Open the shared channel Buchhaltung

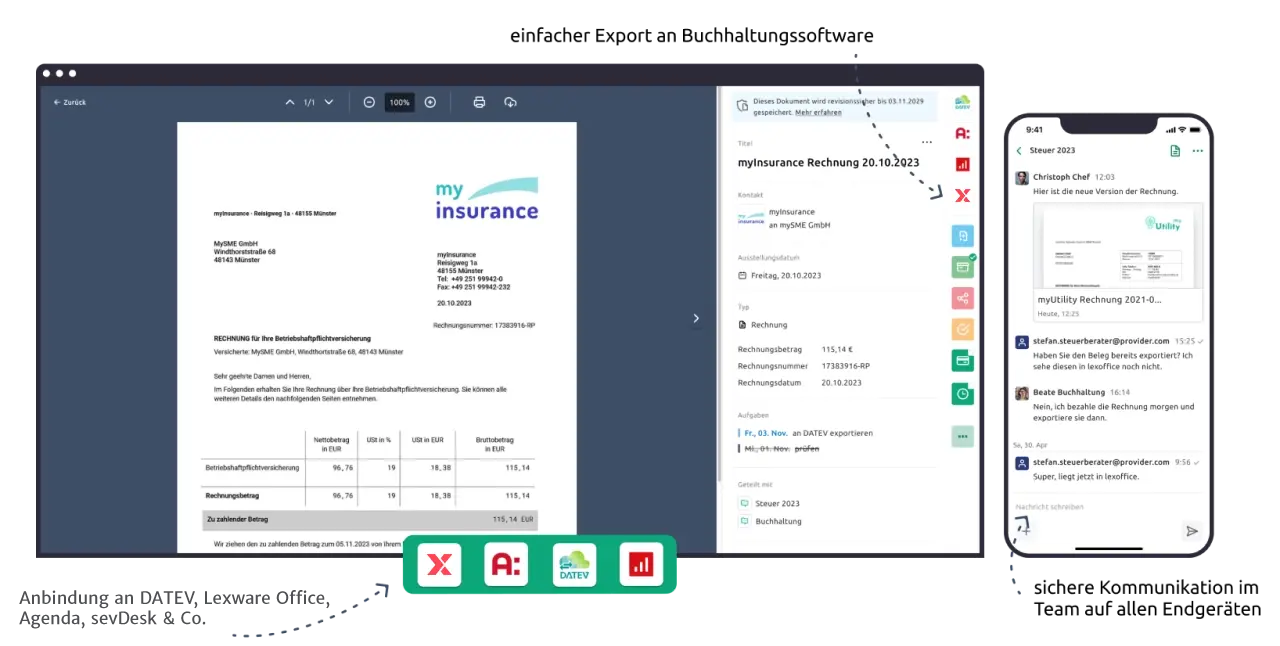[x=770, y=521]
